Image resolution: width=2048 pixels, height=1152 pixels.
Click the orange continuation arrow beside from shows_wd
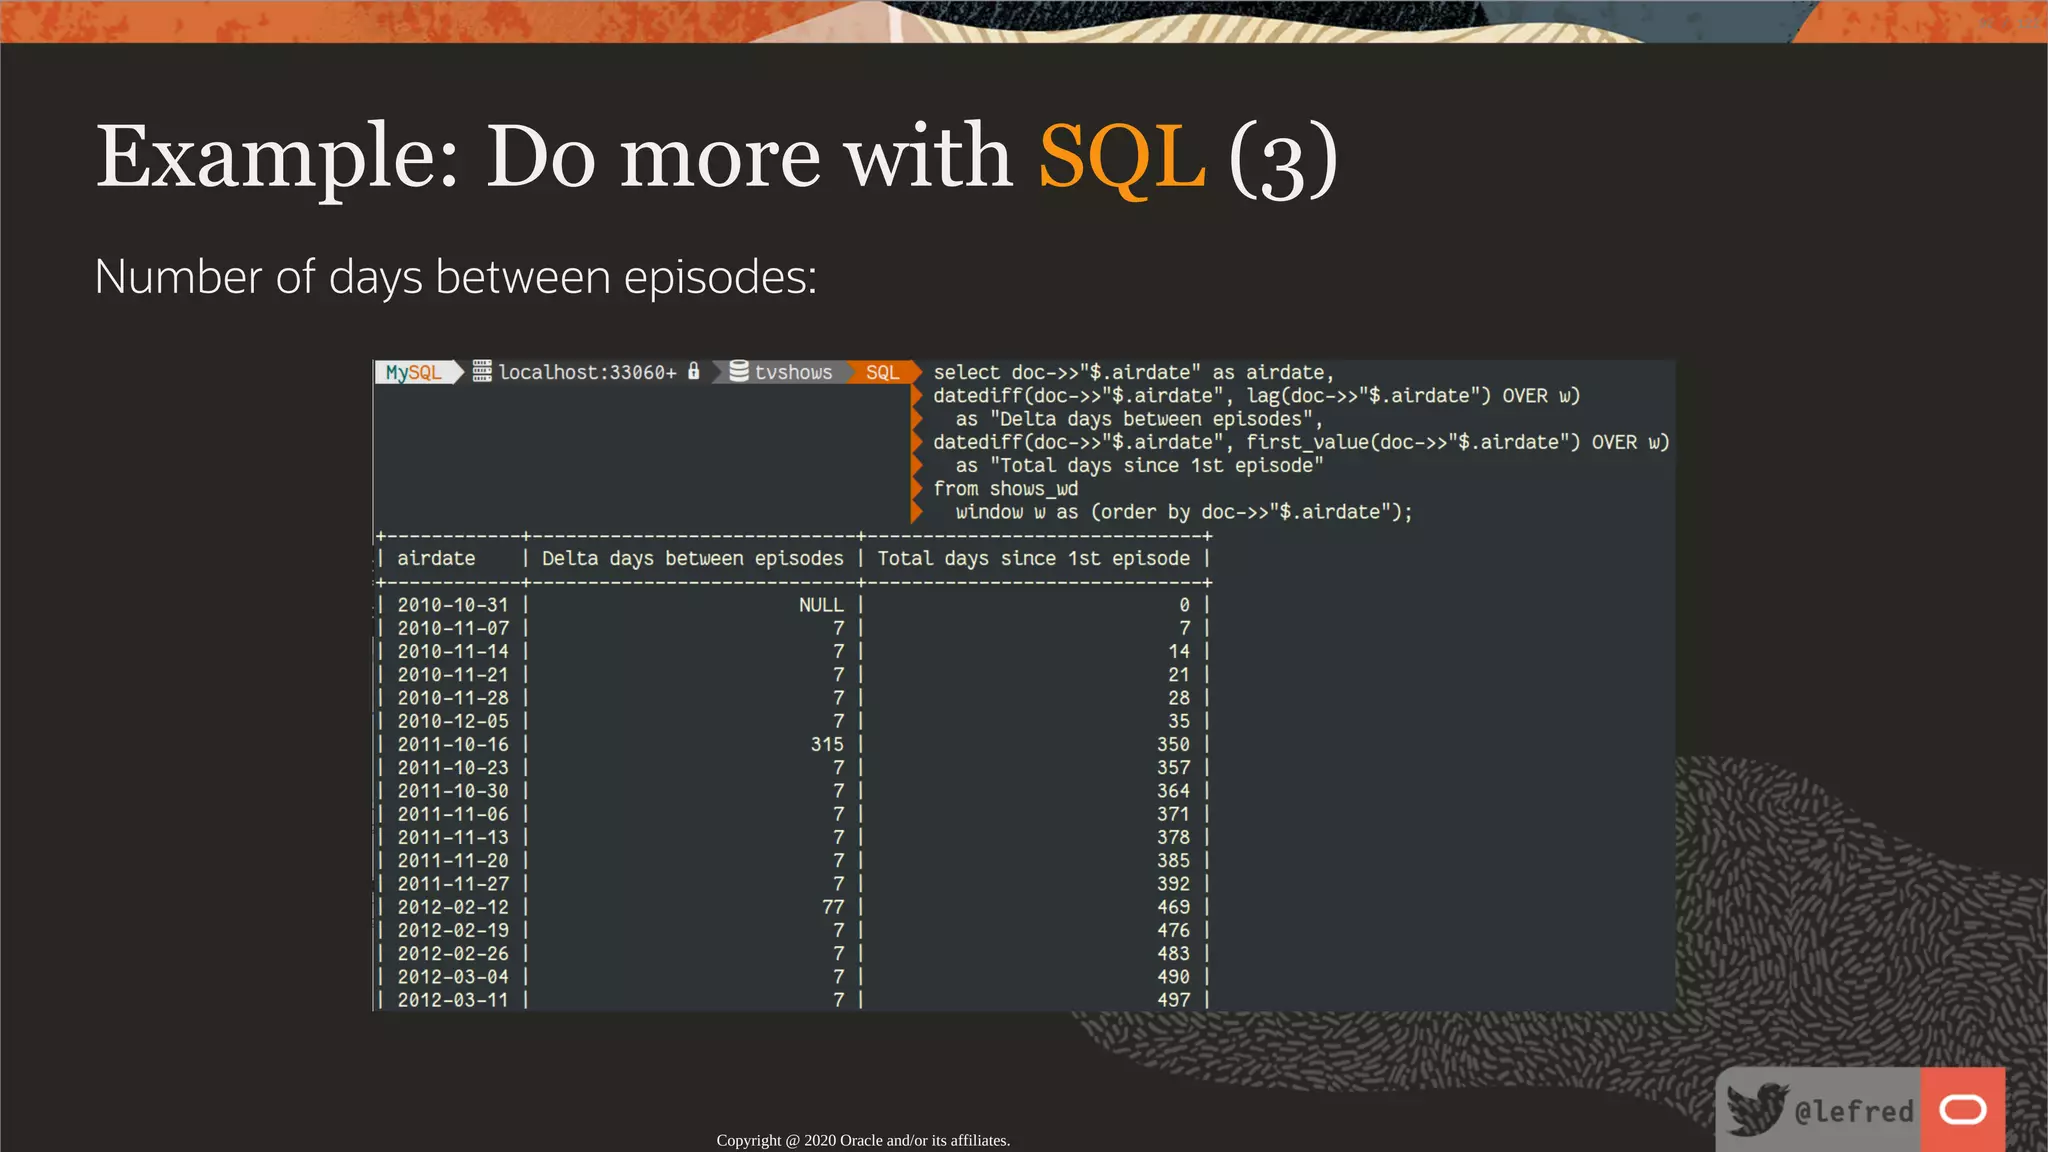tap(916, 489)
